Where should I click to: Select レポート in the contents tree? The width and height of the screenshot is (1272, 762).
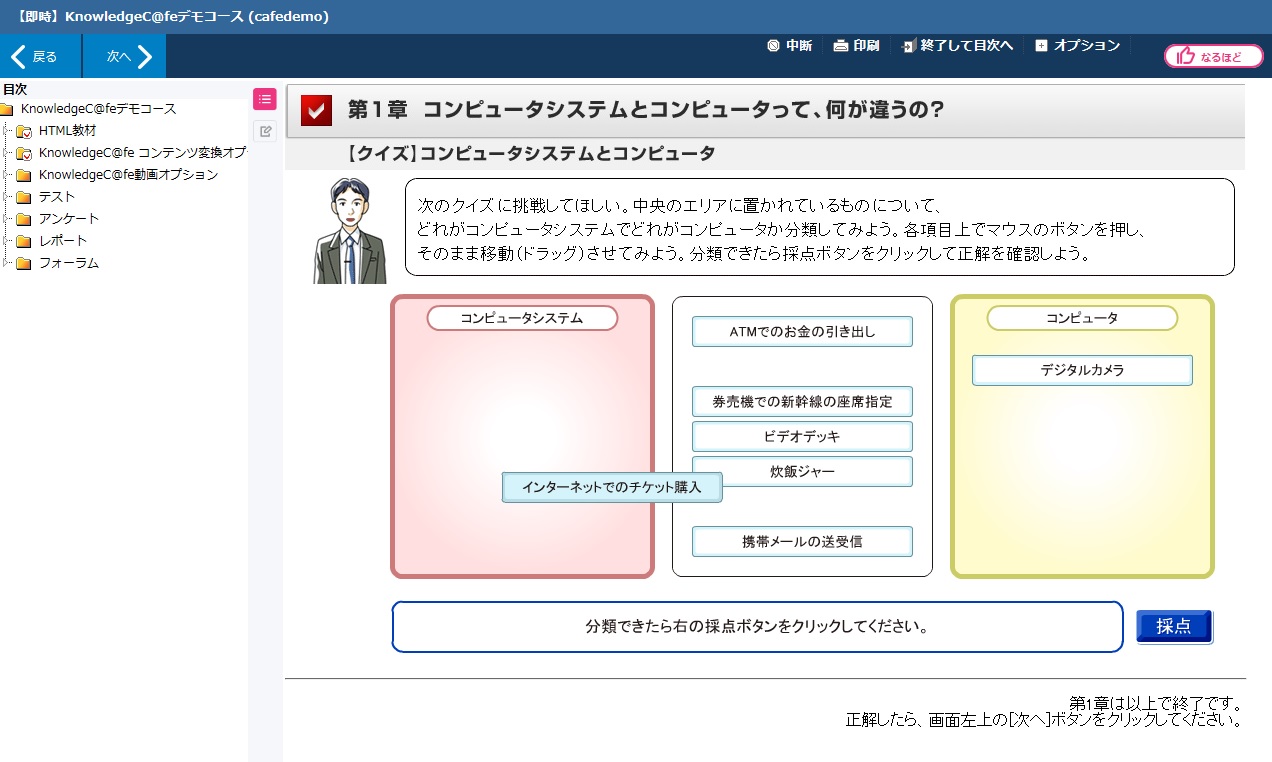point(63,241)
